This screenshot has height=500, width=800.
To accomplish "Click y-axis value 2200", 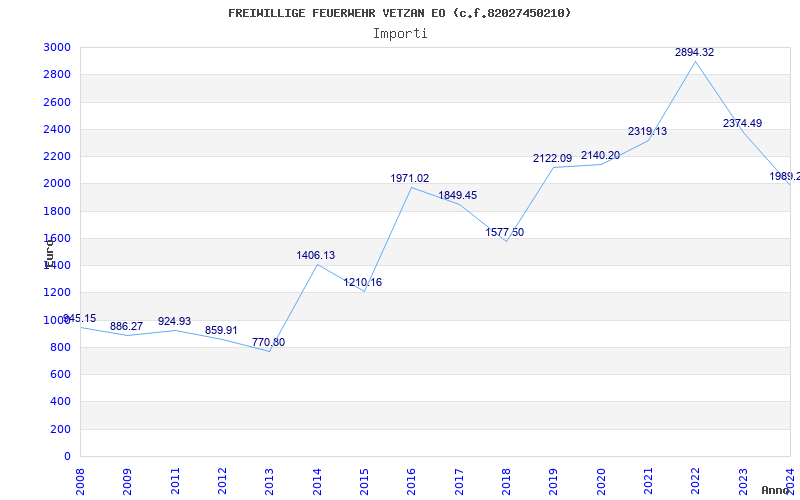I will pos(58,156).
